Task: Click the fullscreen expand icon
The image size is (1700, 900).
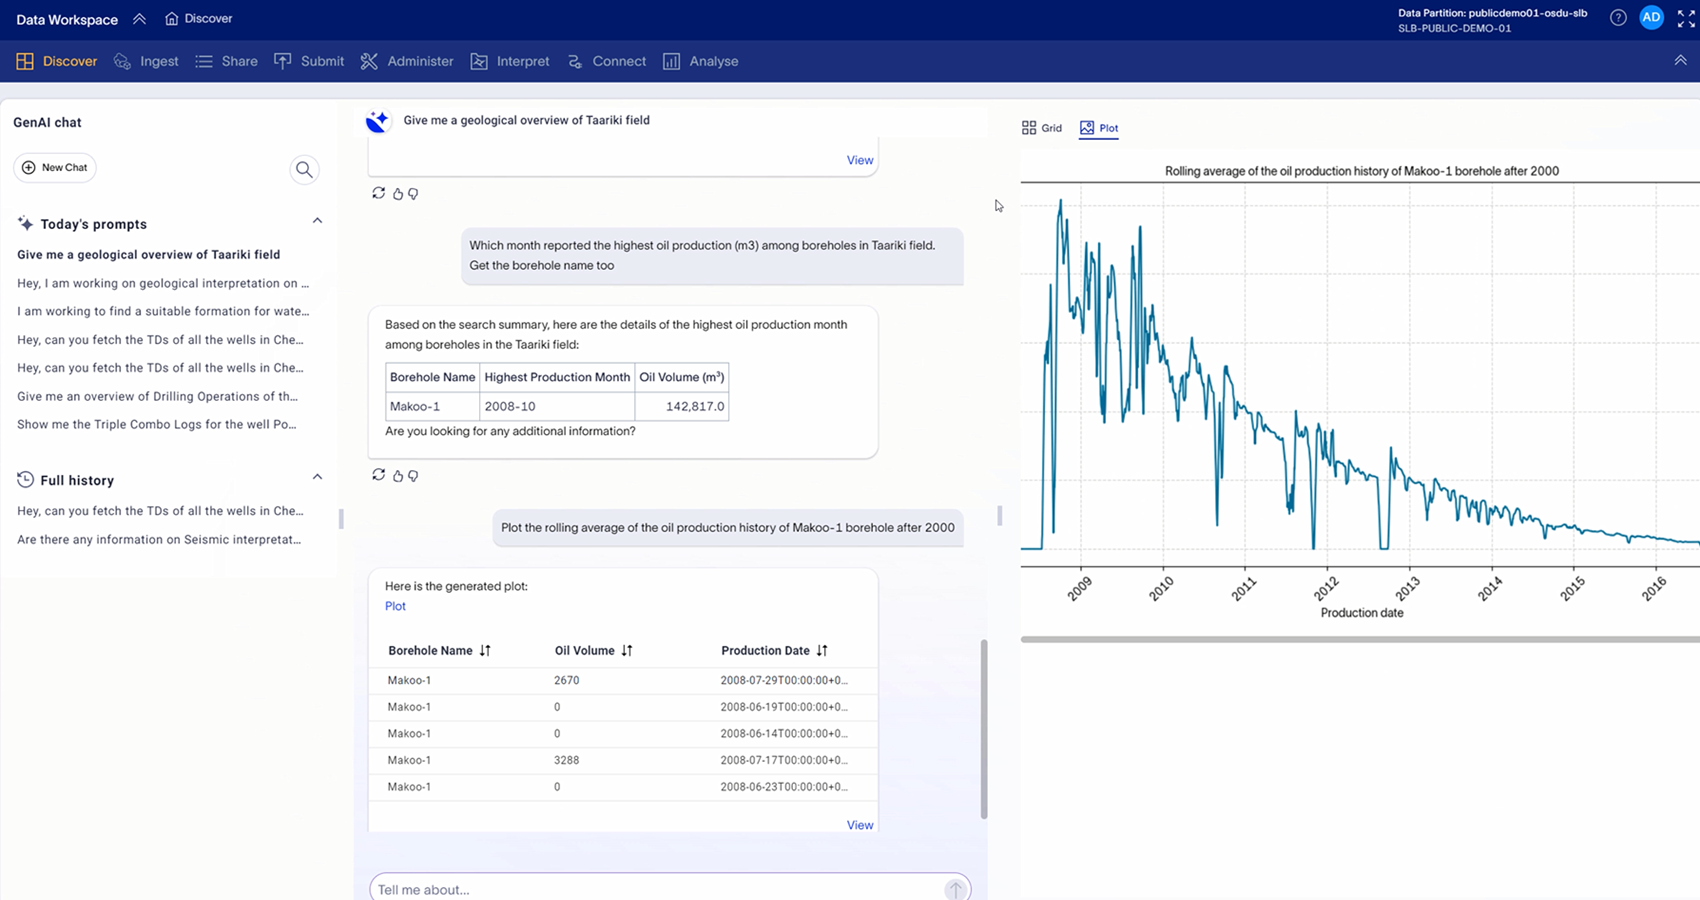Action: (x=1686, y=18)
